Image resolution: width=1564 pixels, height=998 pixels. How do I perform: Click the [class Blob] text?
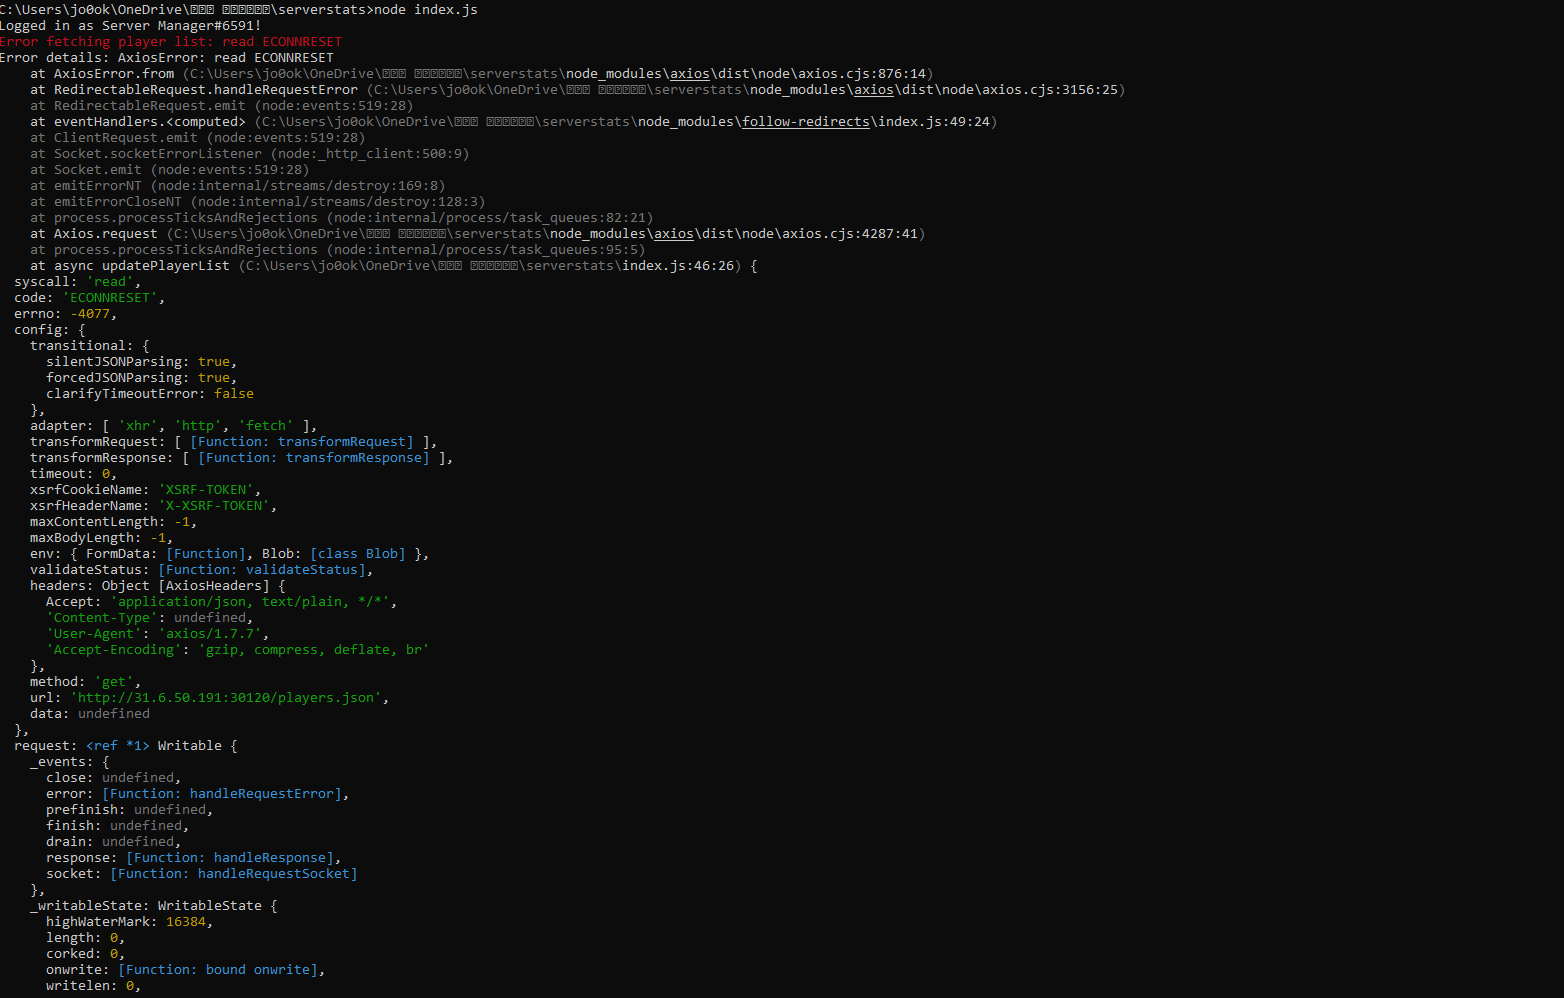pos(357,554)
